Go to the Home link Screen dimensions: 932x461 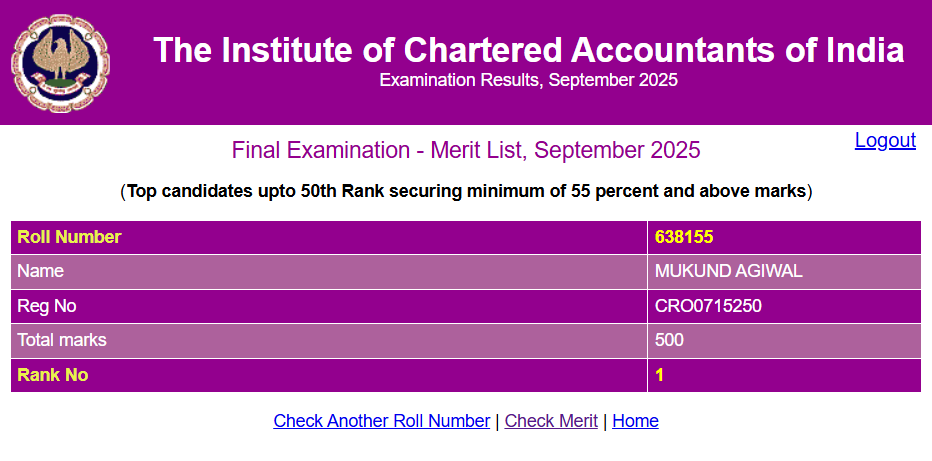click(x=635, y=421)
